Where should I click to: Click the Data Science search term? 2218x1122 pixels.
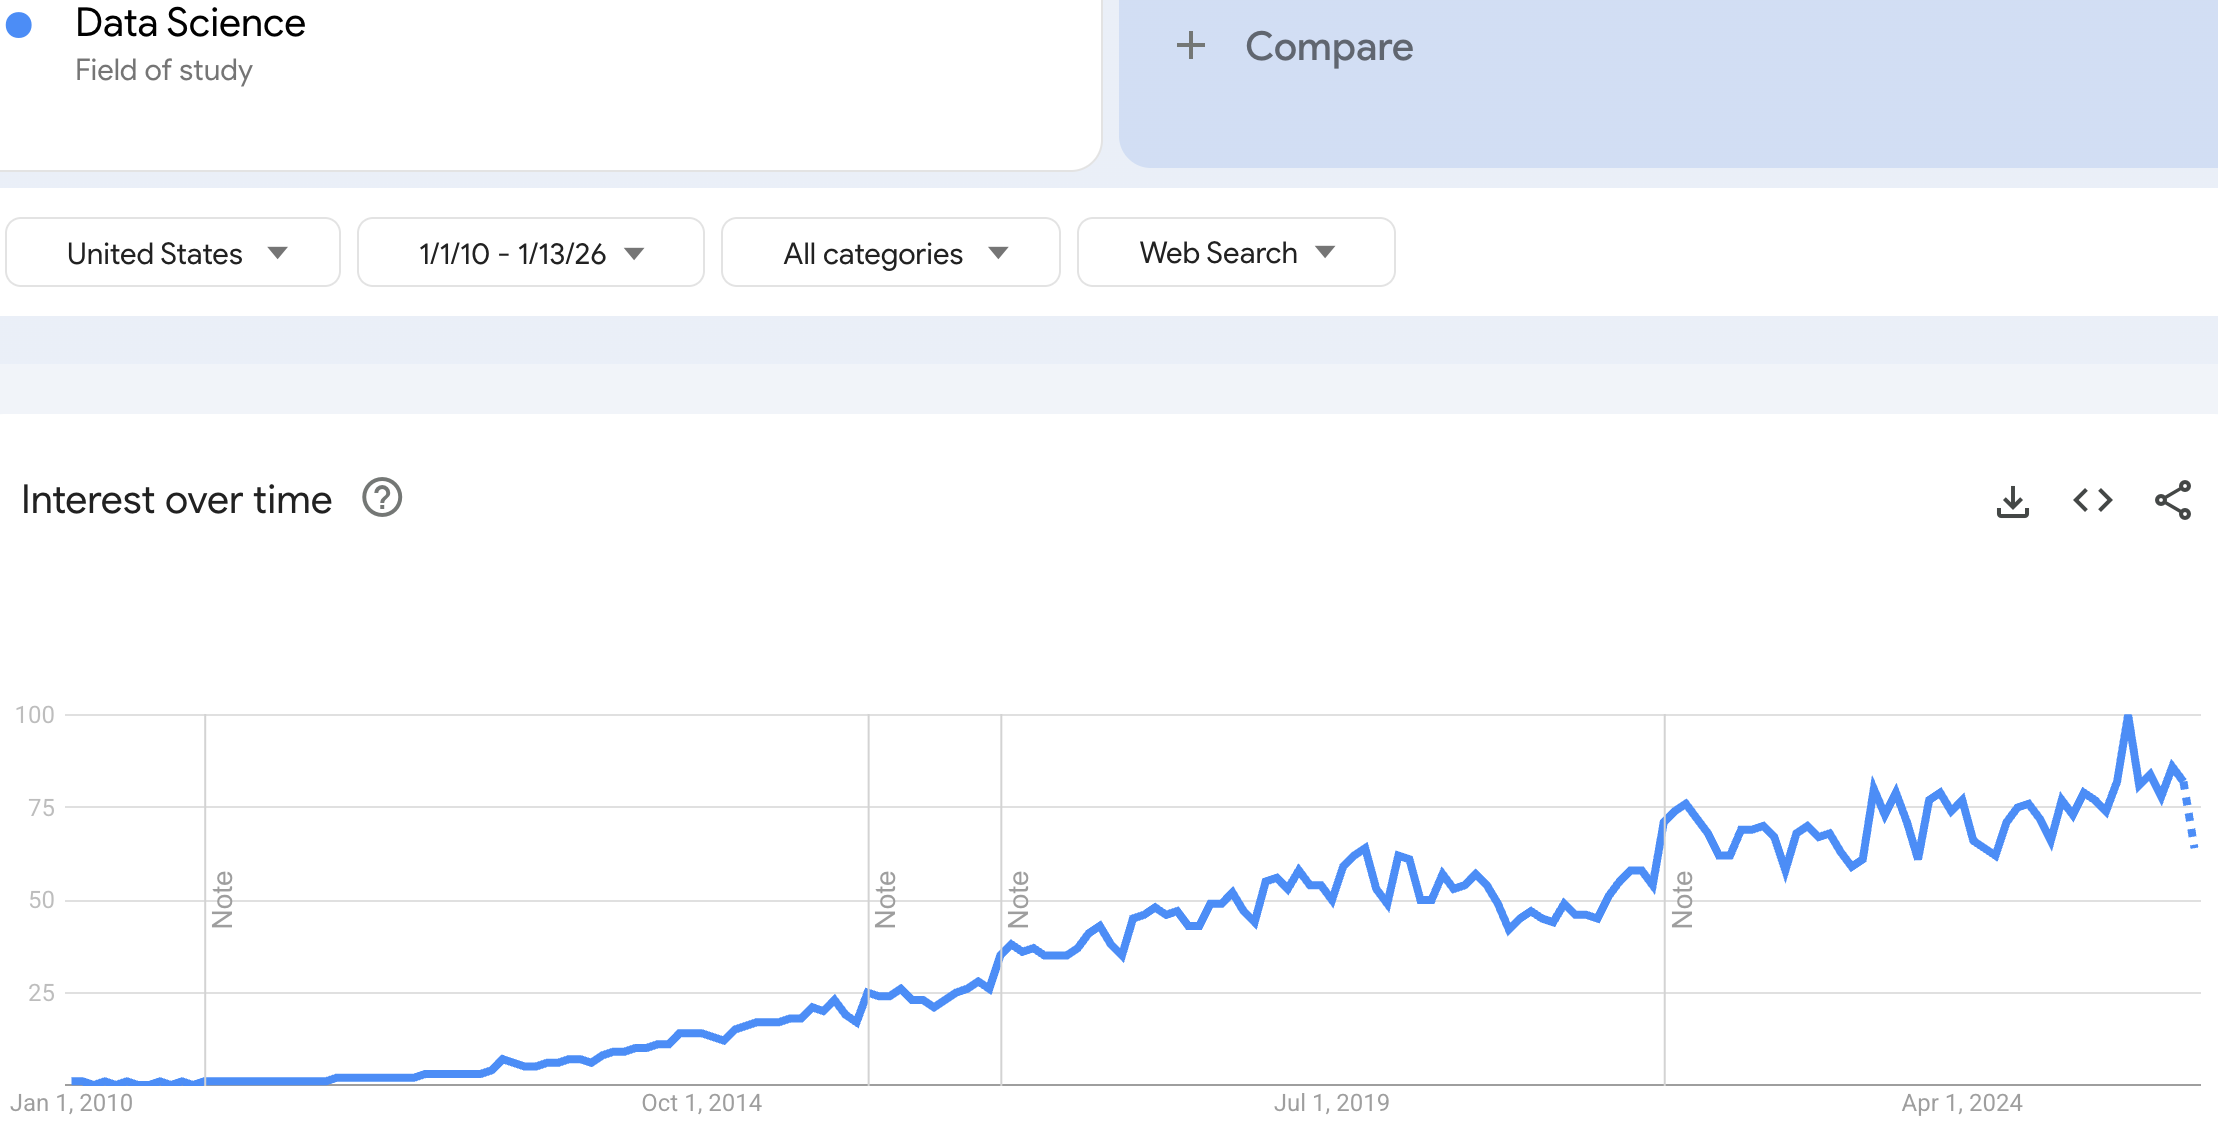(x=190, y=23)
